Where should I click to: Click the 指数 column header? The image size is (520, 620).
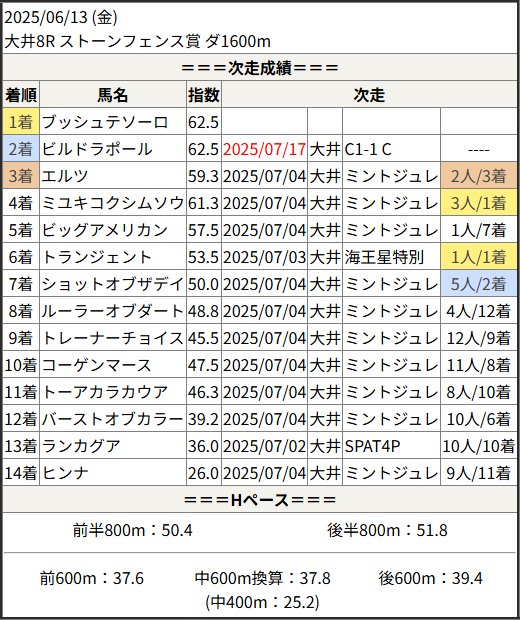pos(204,95)
